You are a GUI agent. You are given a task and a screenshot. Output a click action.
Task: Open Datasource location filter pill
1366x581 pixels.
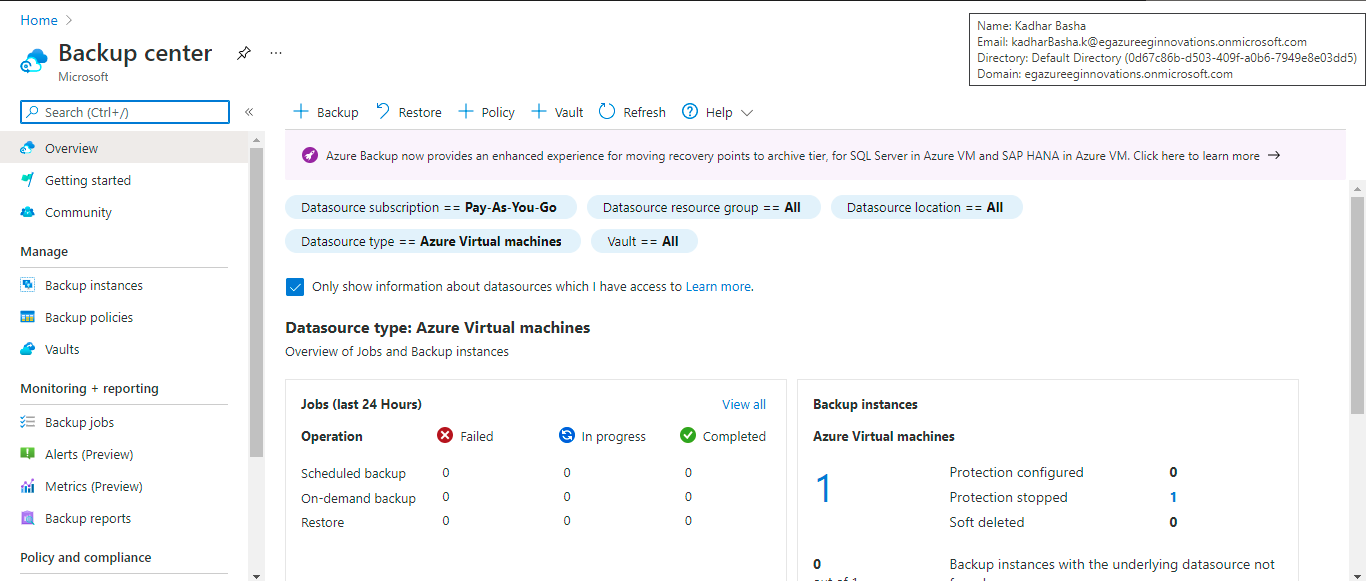coord(926,207)
